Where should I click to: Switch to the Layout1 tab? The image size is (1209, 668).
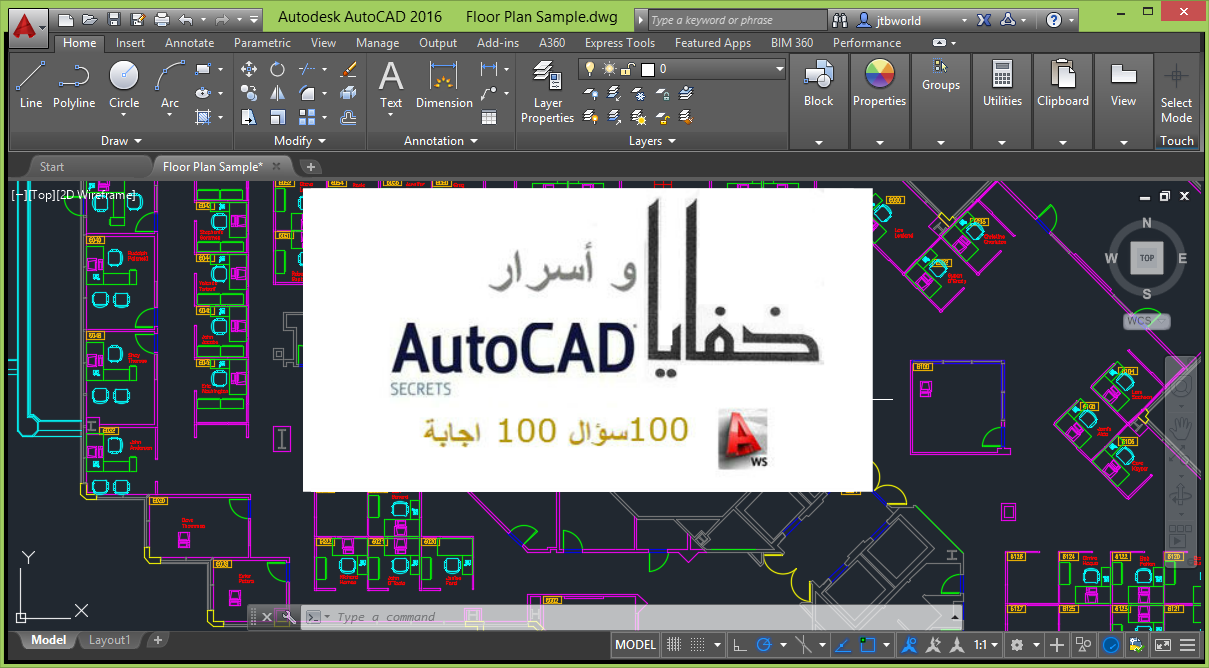tap(109, 640)
